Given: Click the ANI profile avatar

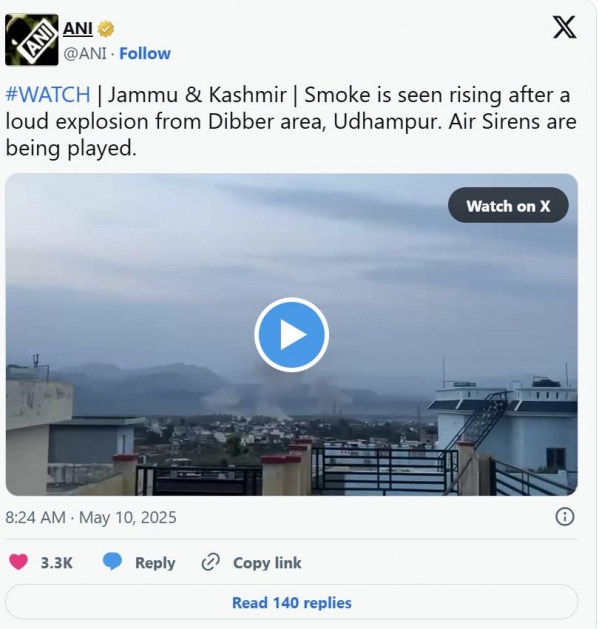Looking at the screenshot, I should (32, 40).
